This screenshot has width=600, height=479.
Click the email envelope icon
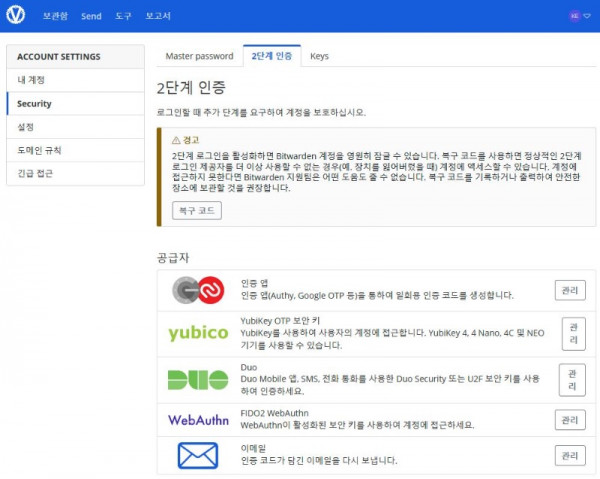click(x=197, y=456)
